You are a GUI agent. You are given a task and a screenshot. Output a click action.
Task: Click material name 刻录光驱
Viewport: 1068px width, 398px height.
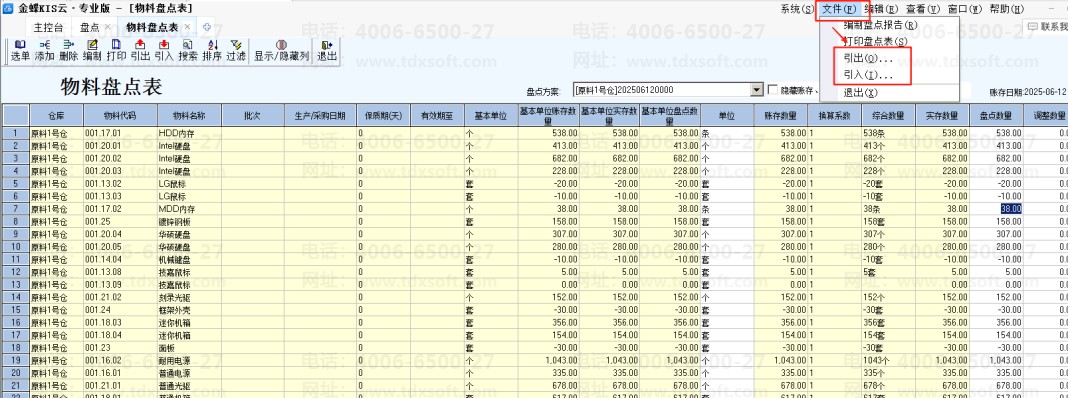189,296
